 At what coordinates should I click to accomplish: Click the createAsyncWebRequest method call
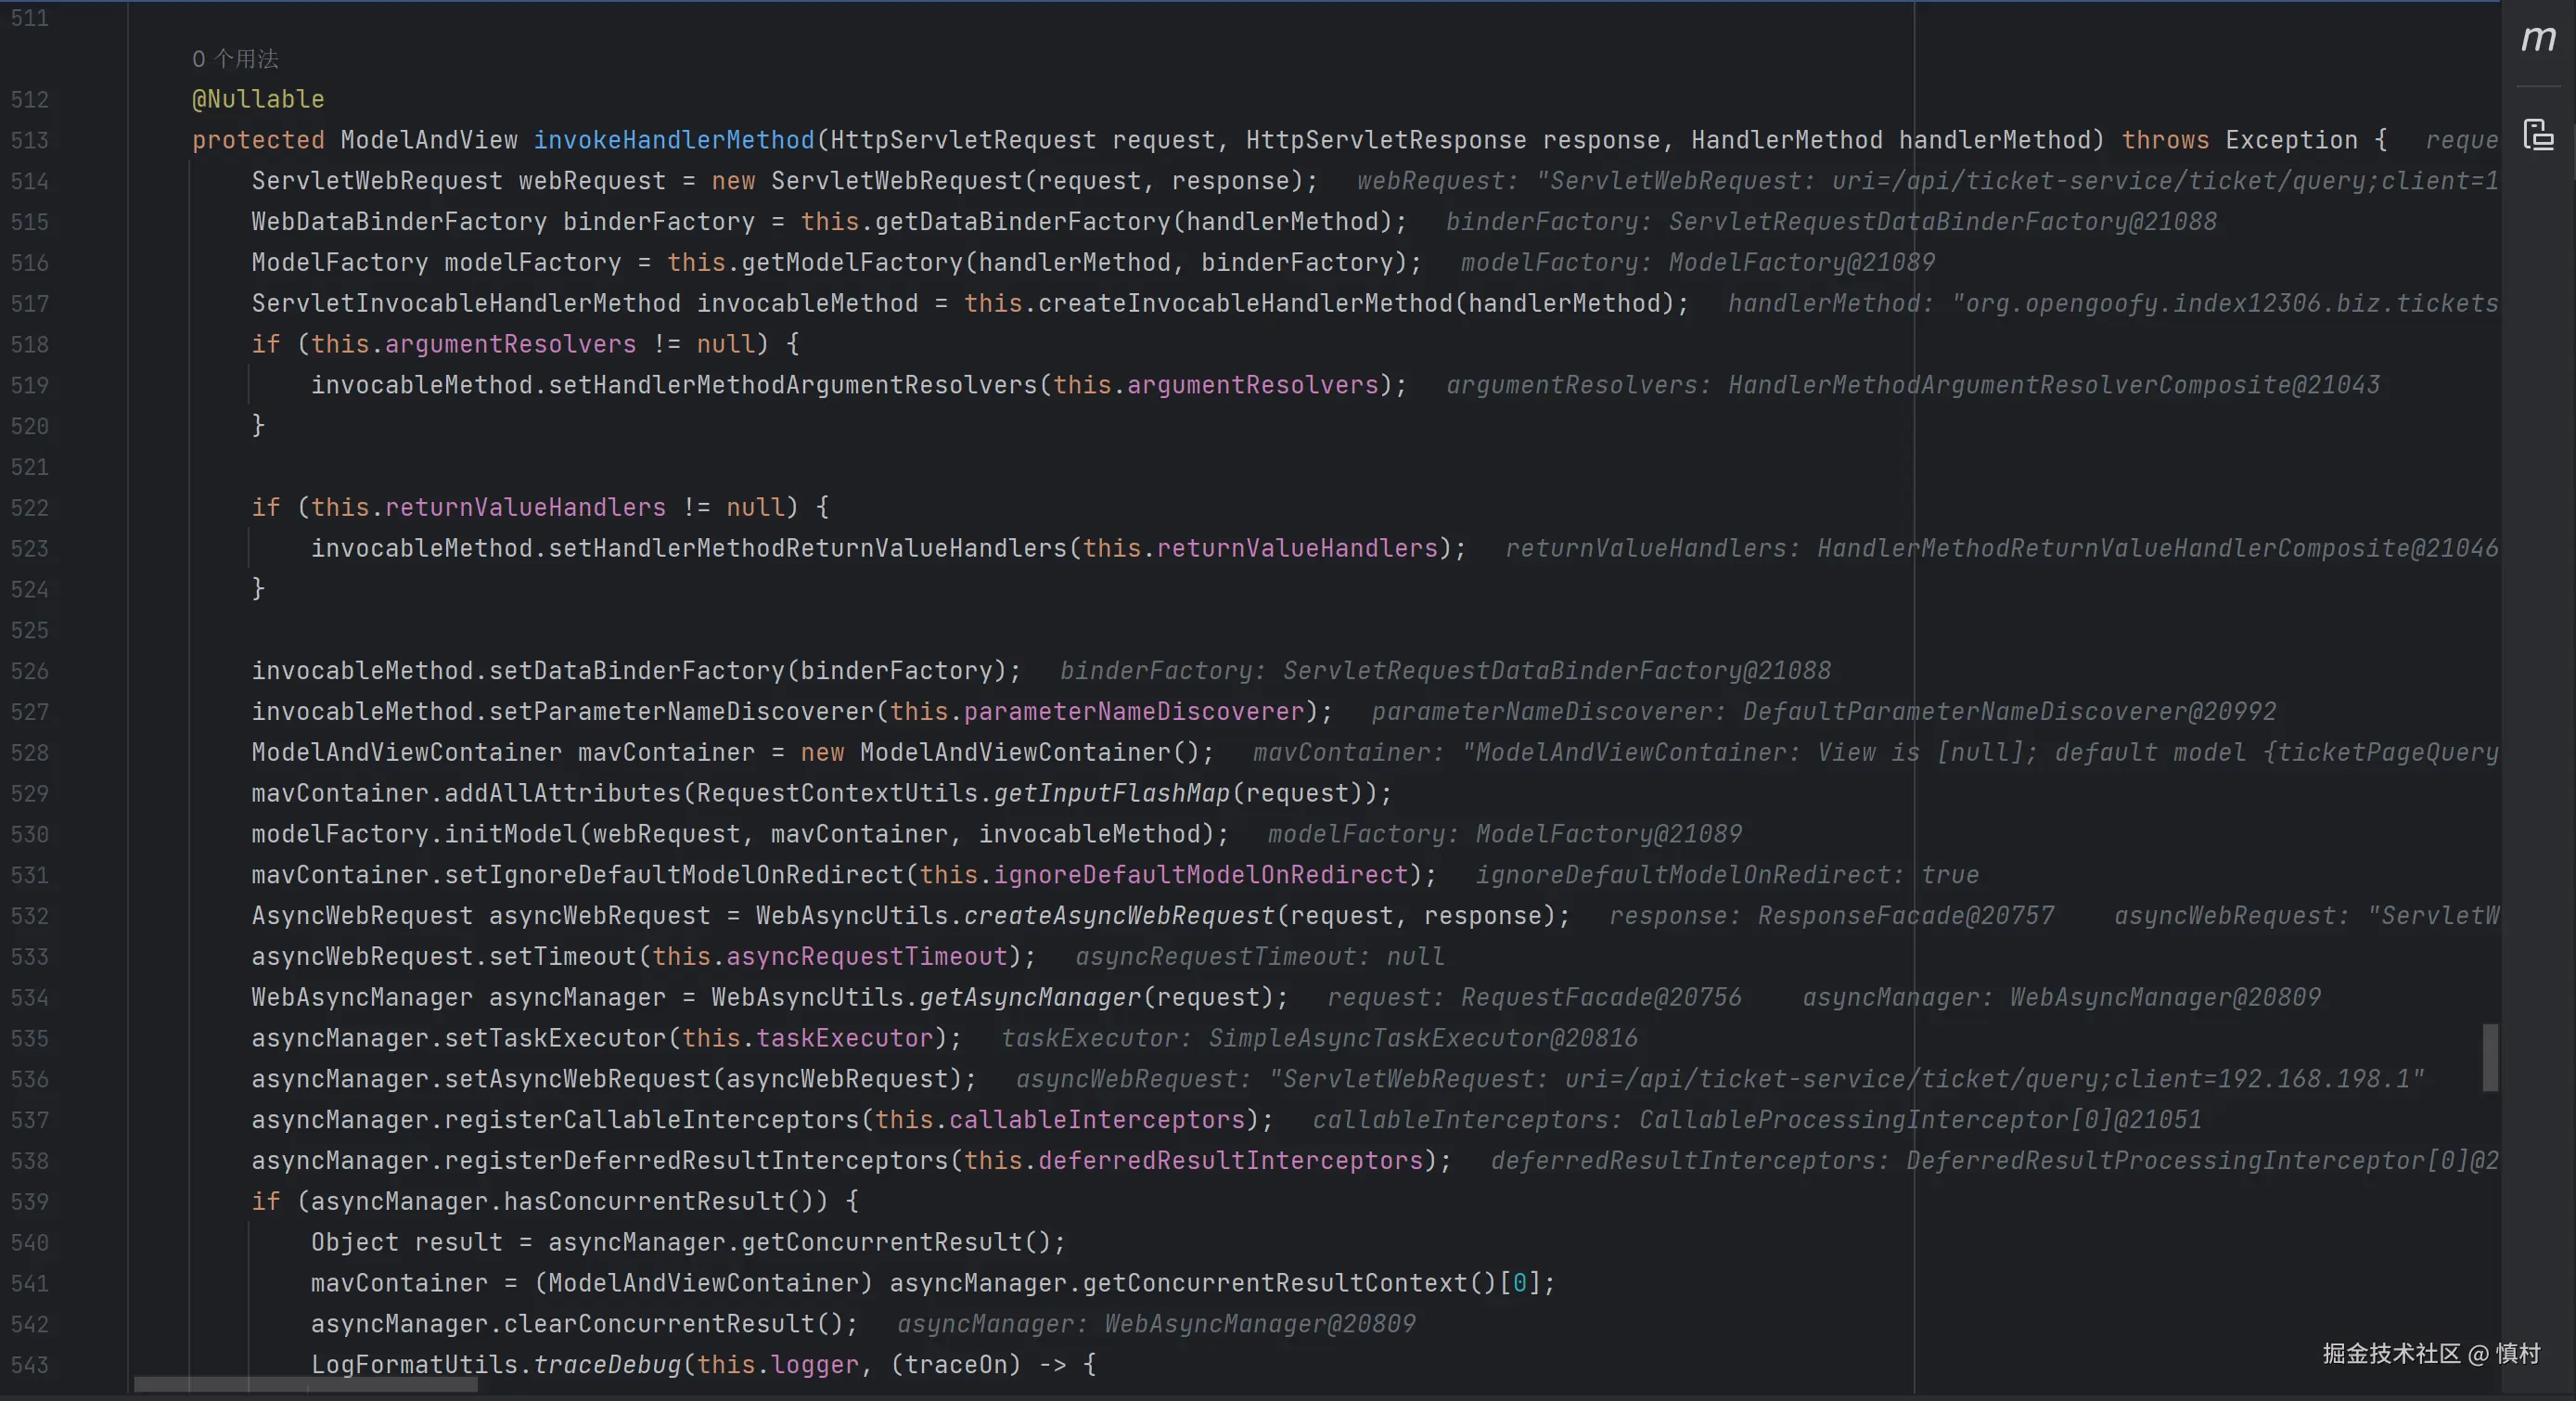pos(1118,916)
